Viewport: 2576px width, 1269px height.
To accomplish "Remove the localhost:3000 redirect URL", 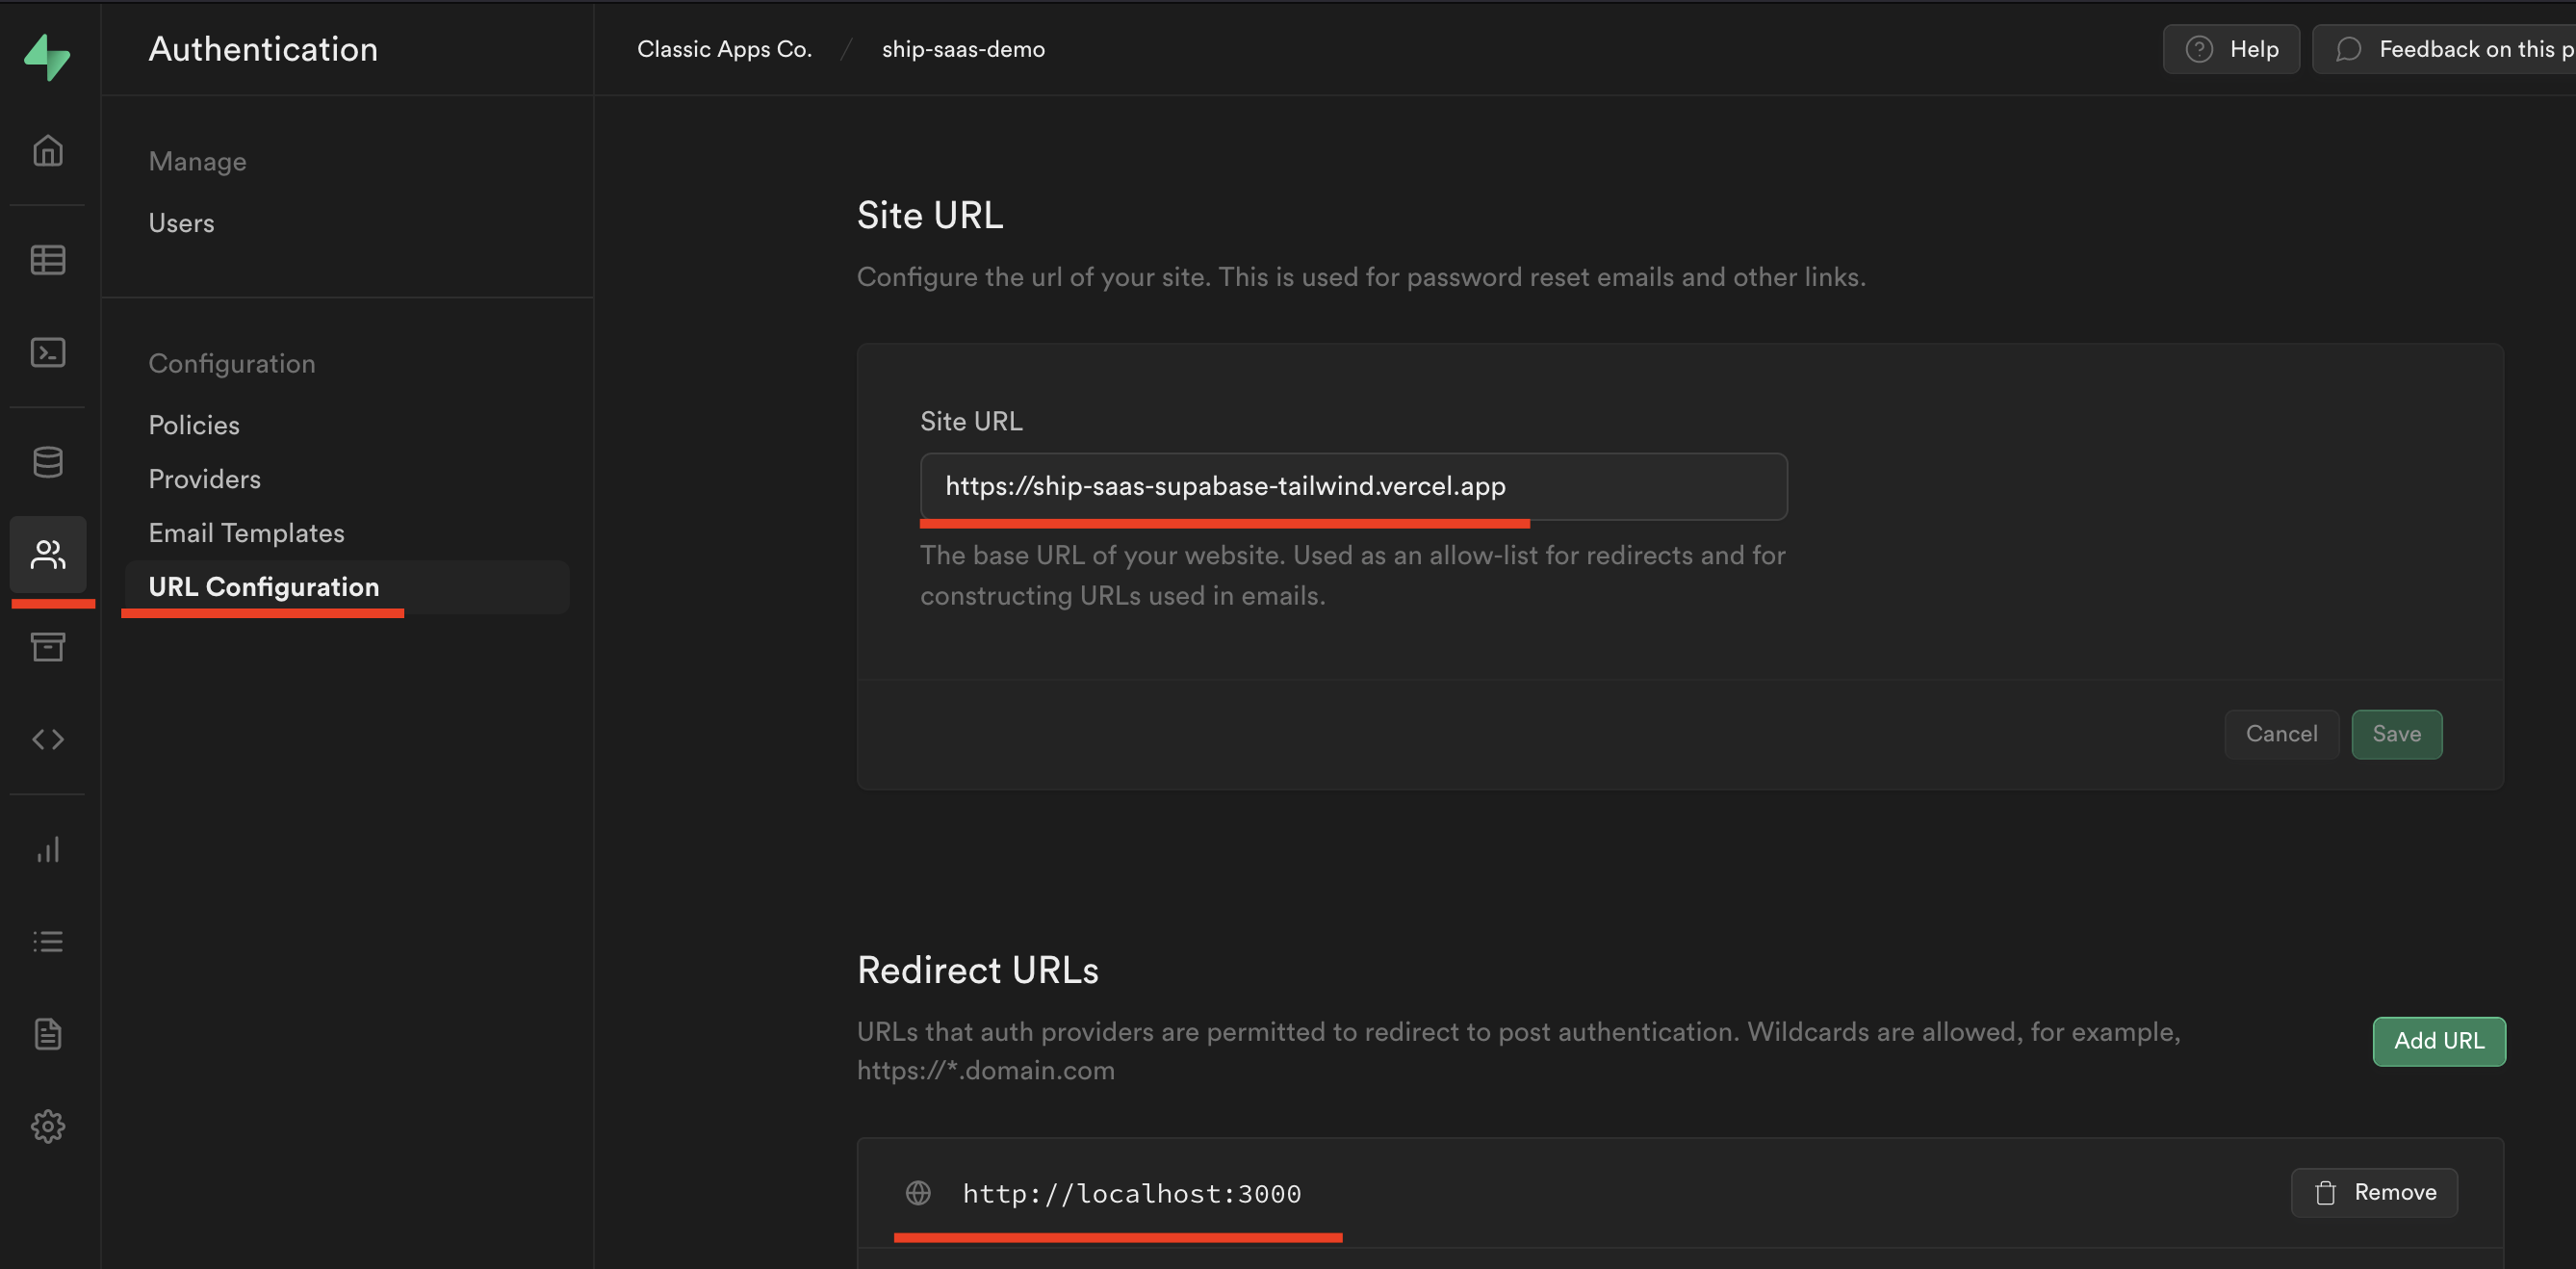I will [2374, 1192].
